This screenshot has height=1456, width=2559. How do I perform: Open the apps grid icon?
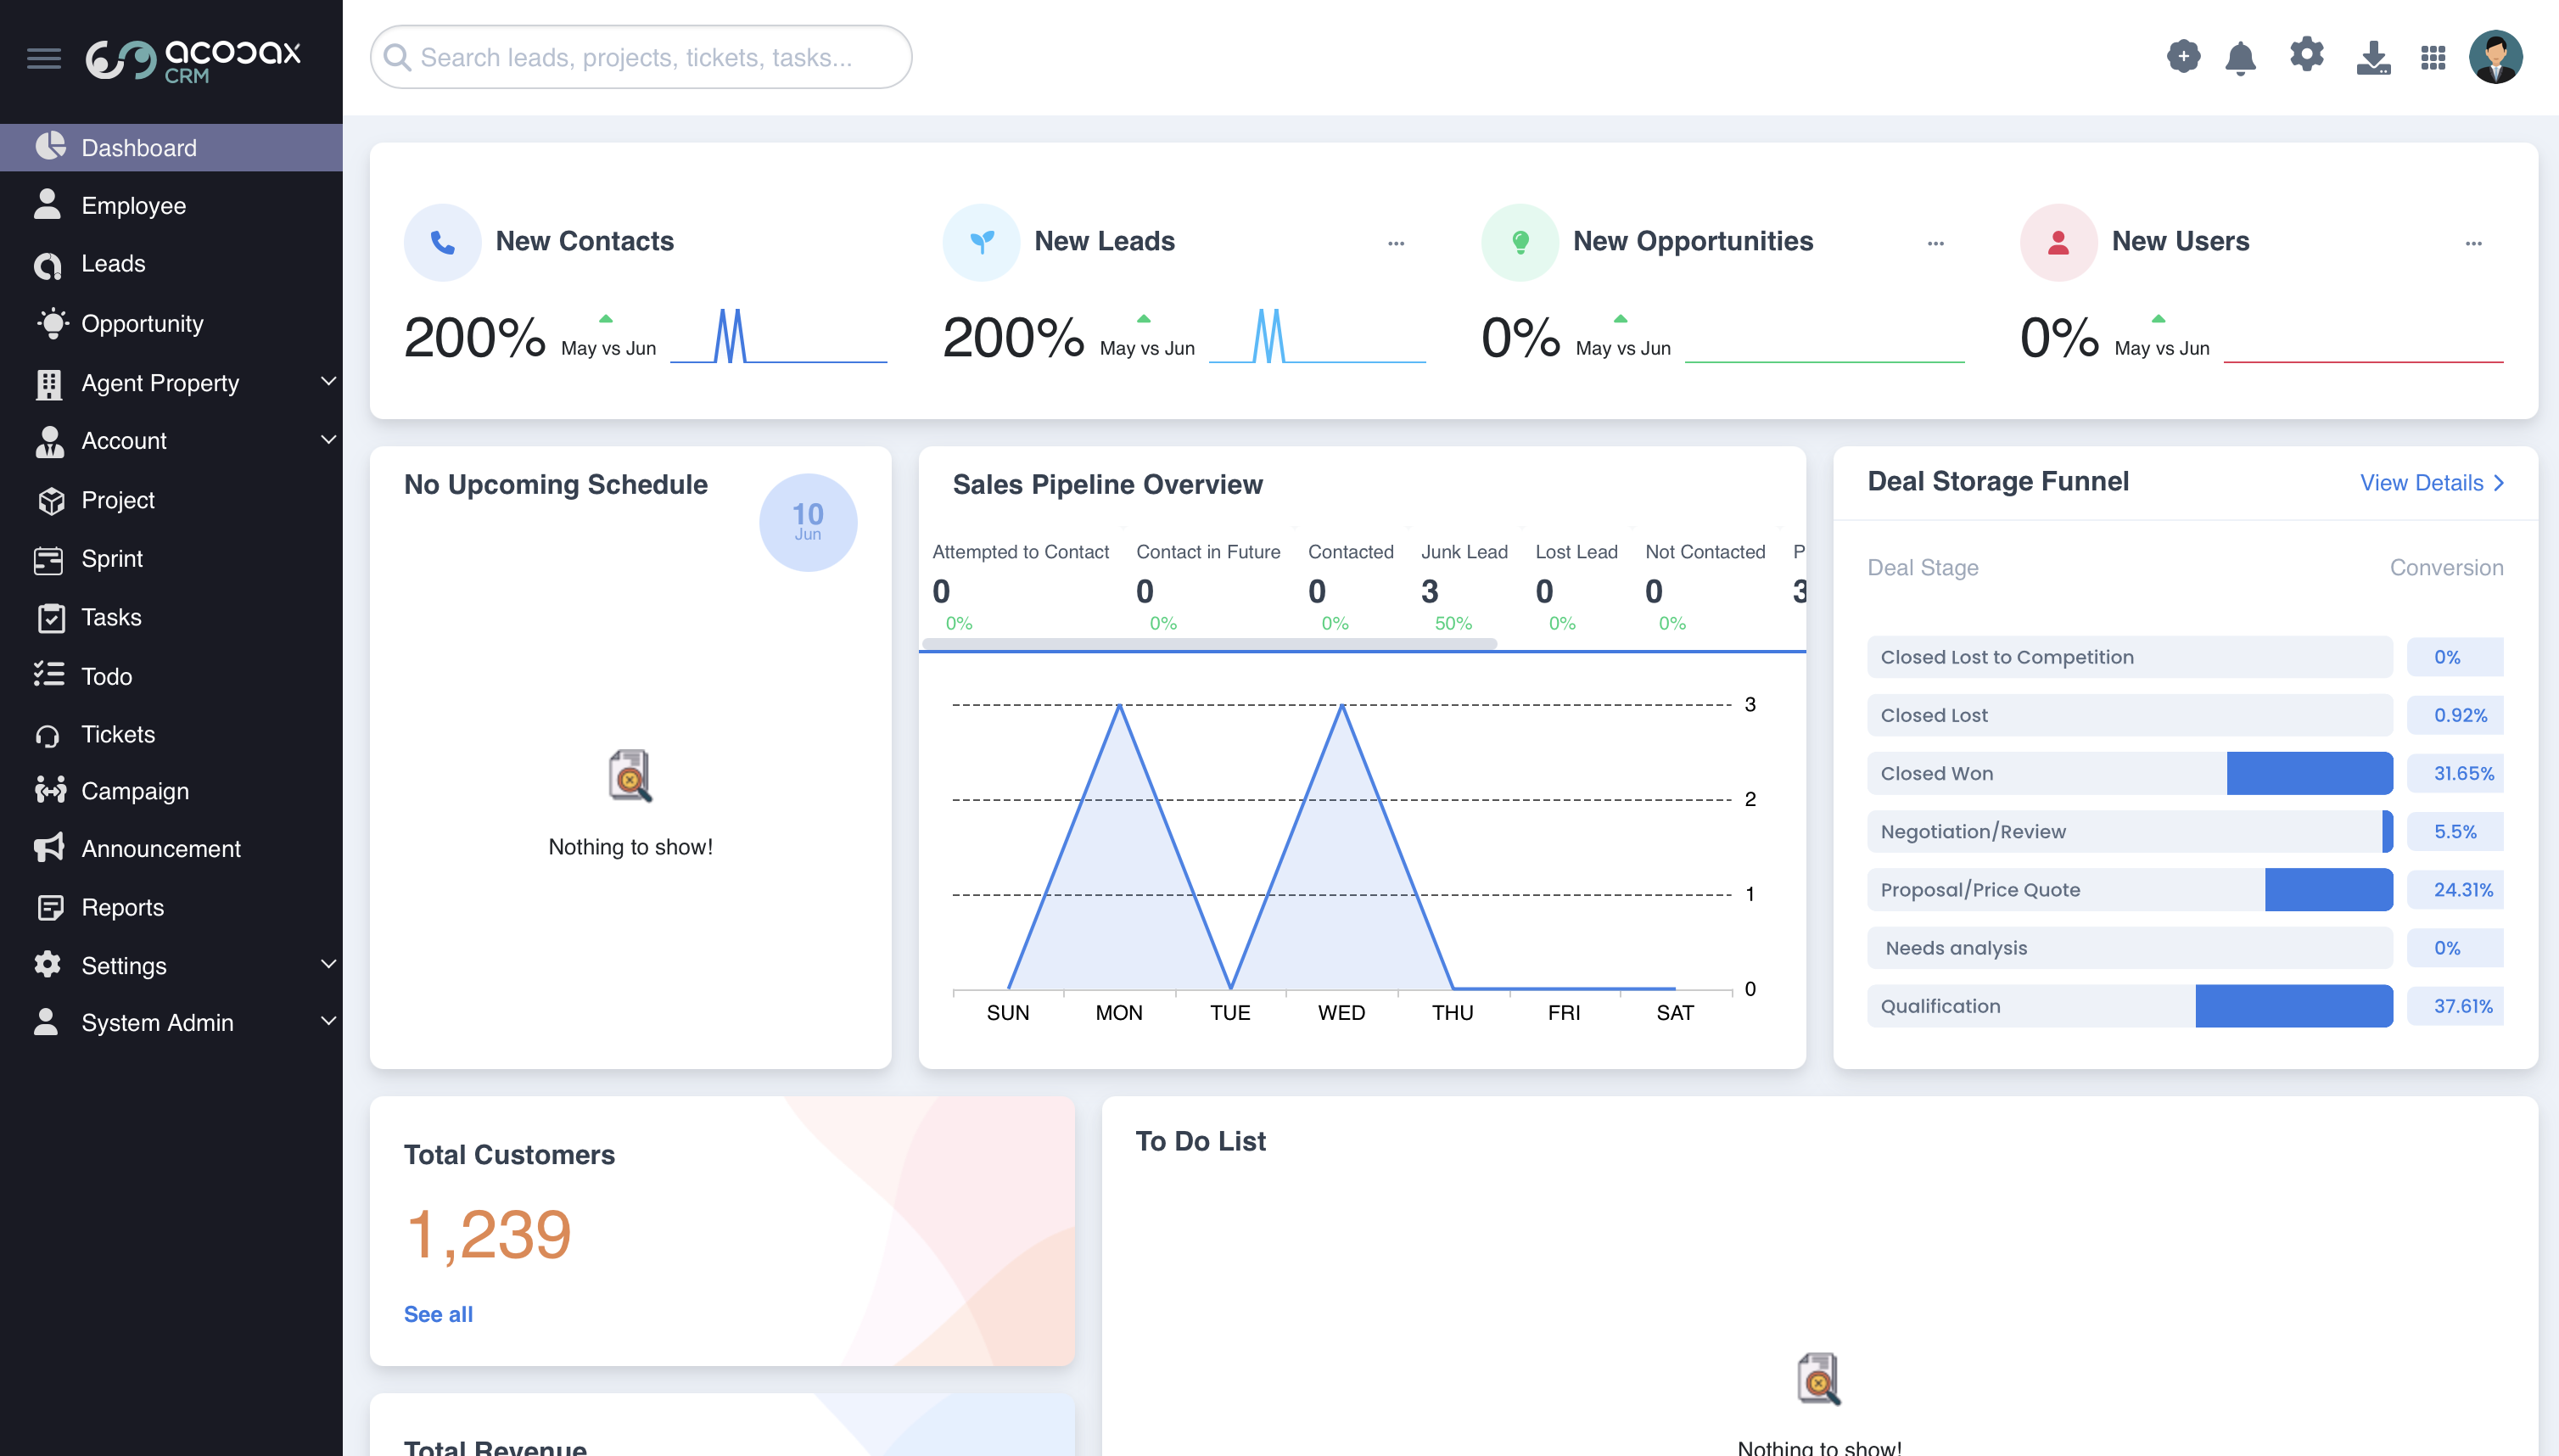pyautogui.click(x=2433, y=58)
